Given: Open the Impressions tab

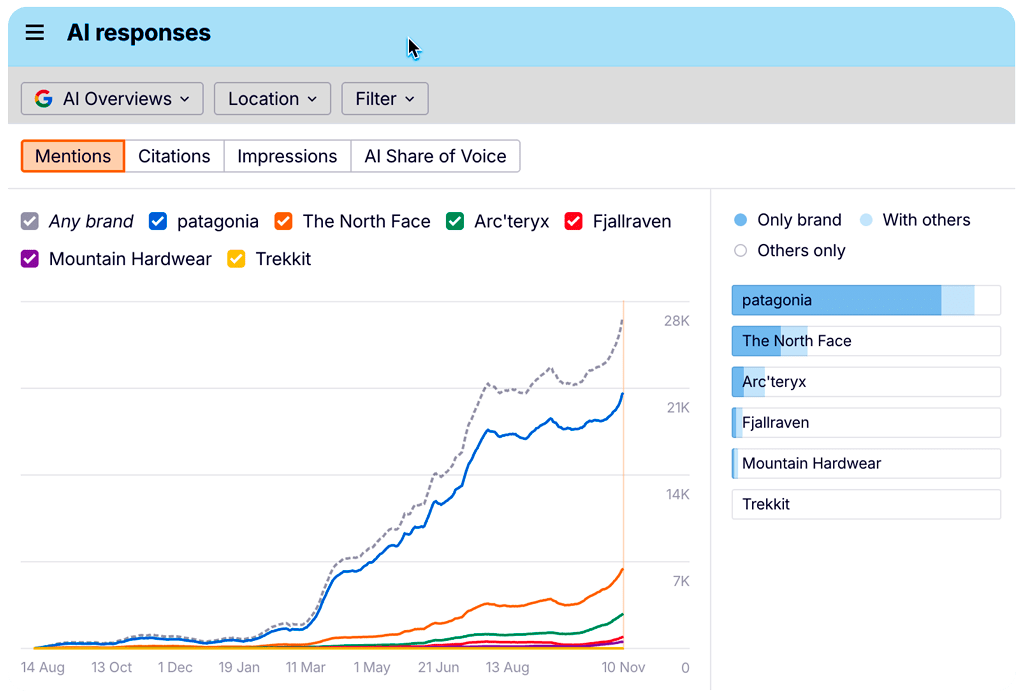Looking at the screenshot, I should (x=287, y=156).
